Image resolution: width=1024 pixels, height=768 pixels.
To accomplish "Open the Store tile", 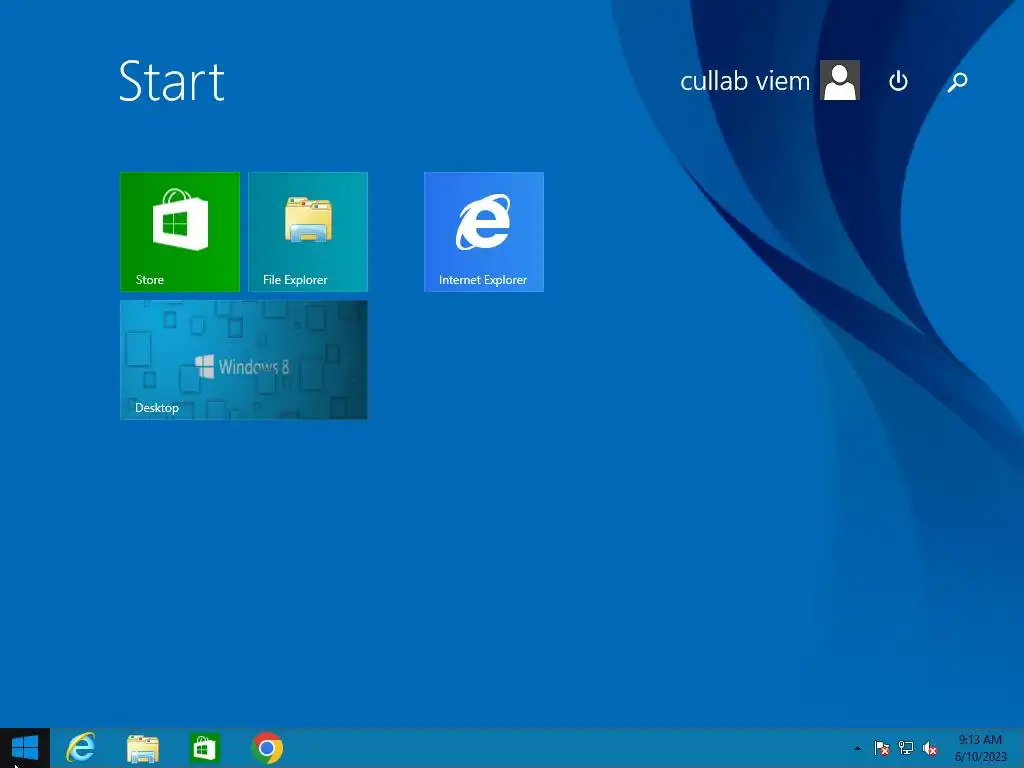I will 180,232.
